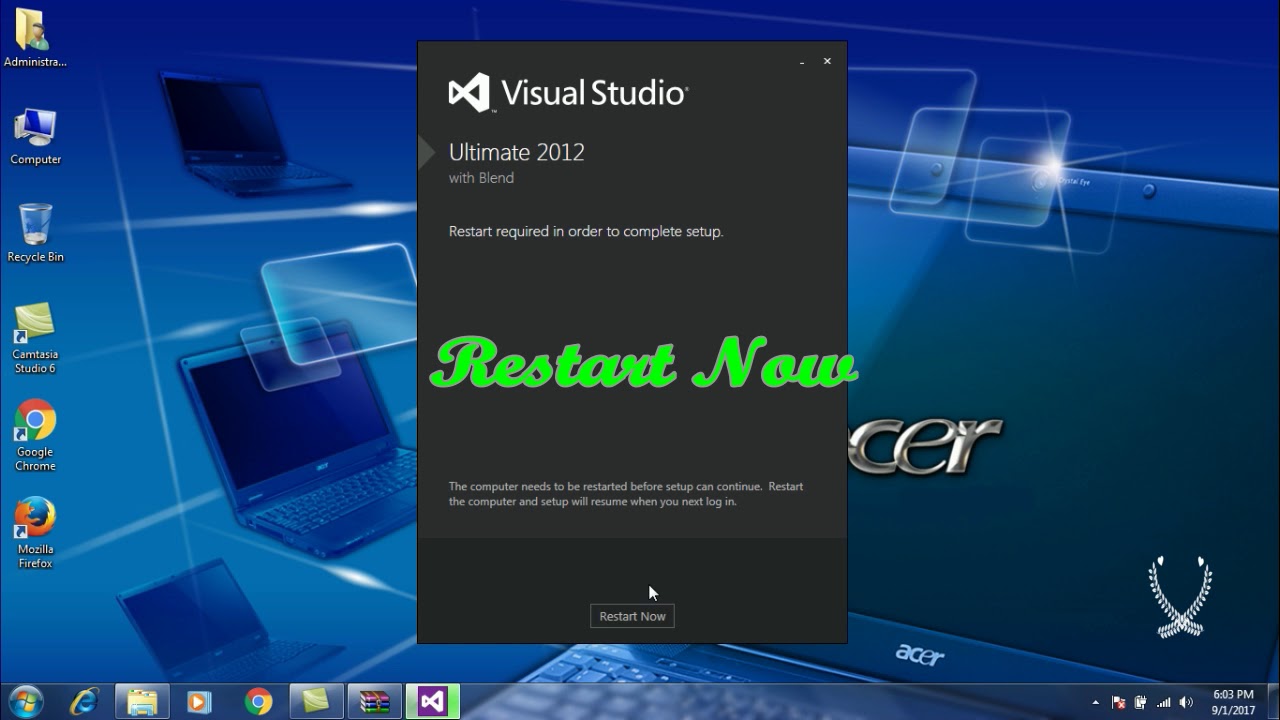This screenshot has height=720, width=1280.
Task: Click 'The computer needs to be restarted' message
Action: 625,494
